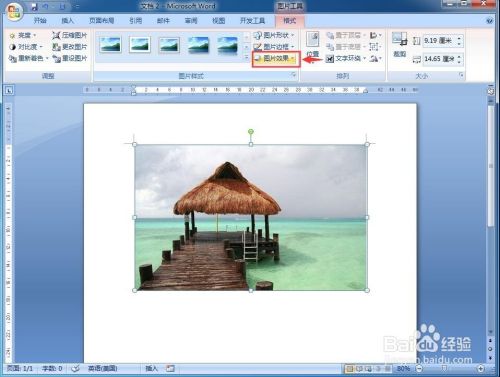The width and height of the screenshot is (500, 377).
Task: Click the zoom slider handle
Action: pyautogui.click(x=444, y=368)
